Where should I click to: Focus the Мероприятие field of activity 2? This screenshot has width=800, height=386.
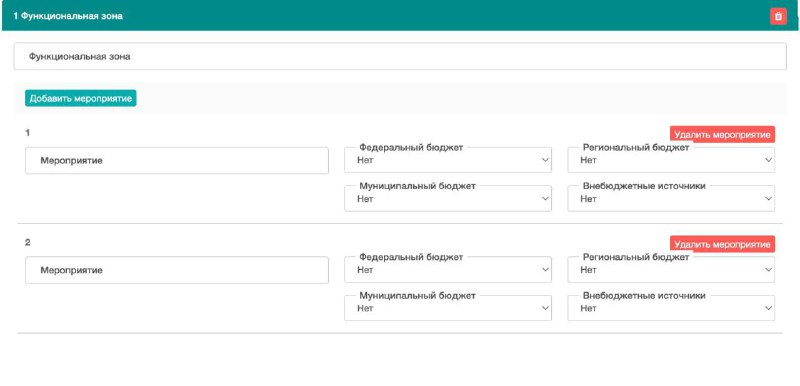click(177, 270)
